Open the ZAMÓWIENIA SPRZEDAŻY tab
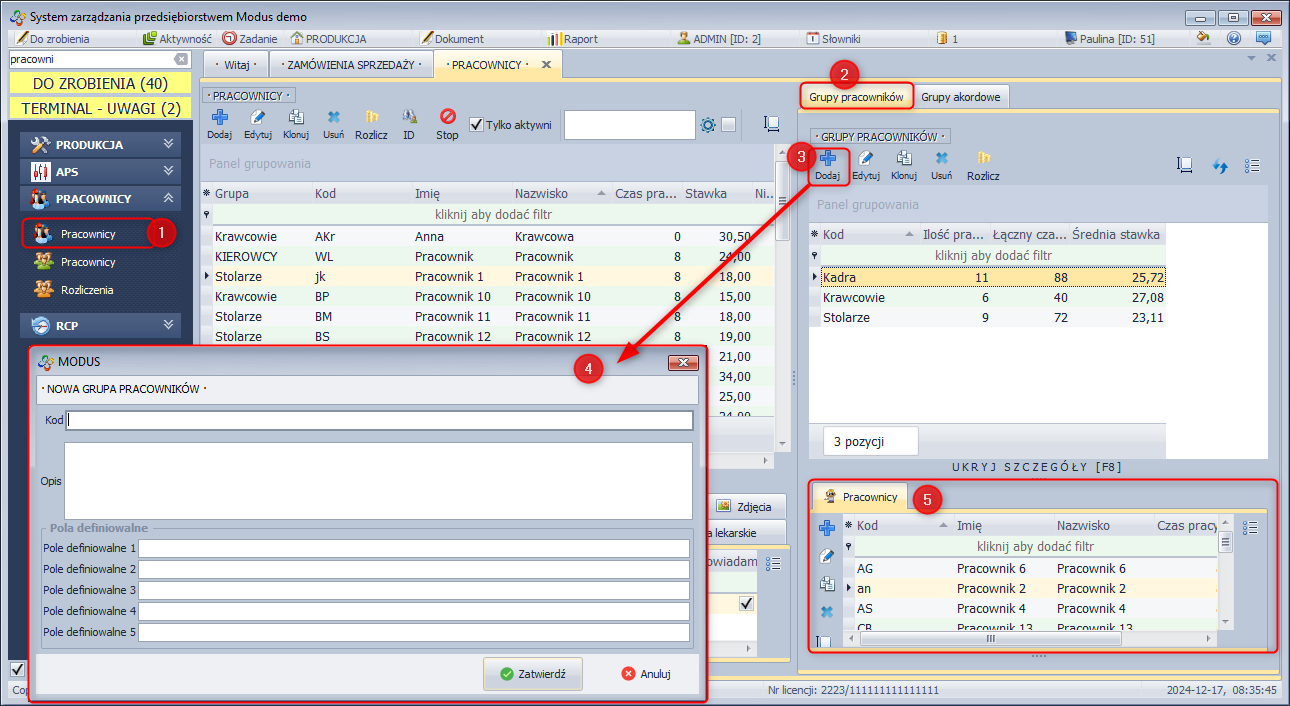The height and width of the screenshot is (706, 1290). (x=349, y=65)
